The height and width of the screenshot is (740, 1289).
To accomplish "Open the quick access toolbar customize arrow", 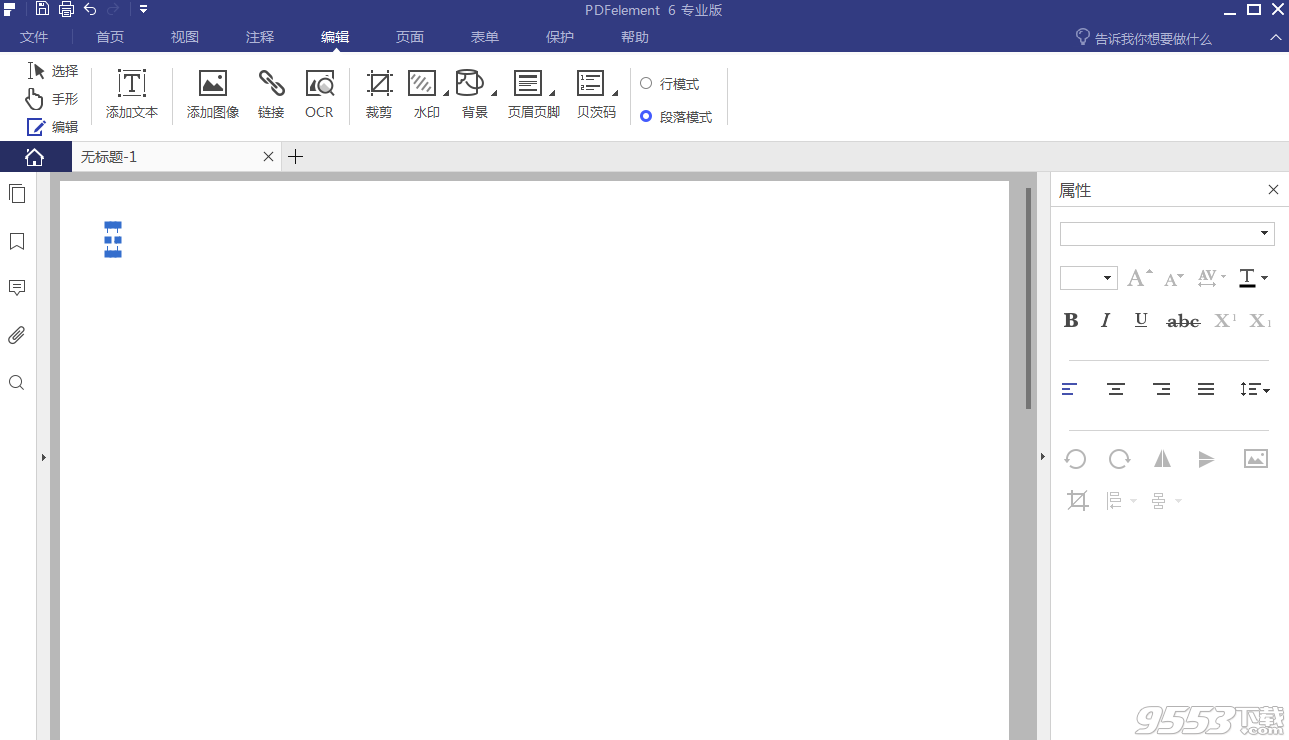I will pyautogui.click(x=144, y=9).
